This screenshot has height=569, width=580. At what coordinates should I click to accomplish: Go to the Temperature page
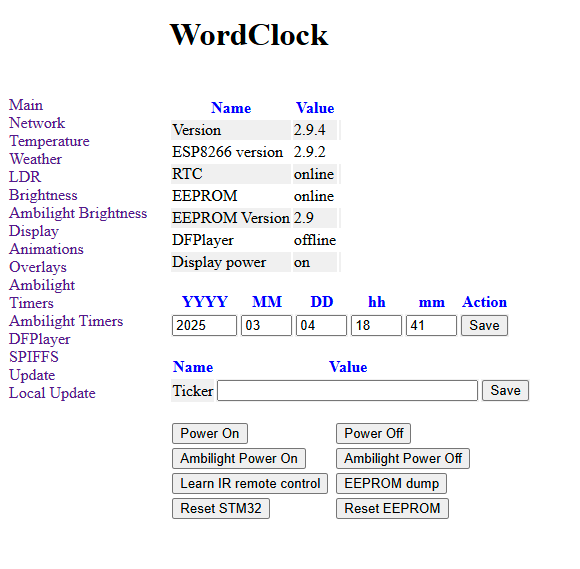[x=49, y=141]
